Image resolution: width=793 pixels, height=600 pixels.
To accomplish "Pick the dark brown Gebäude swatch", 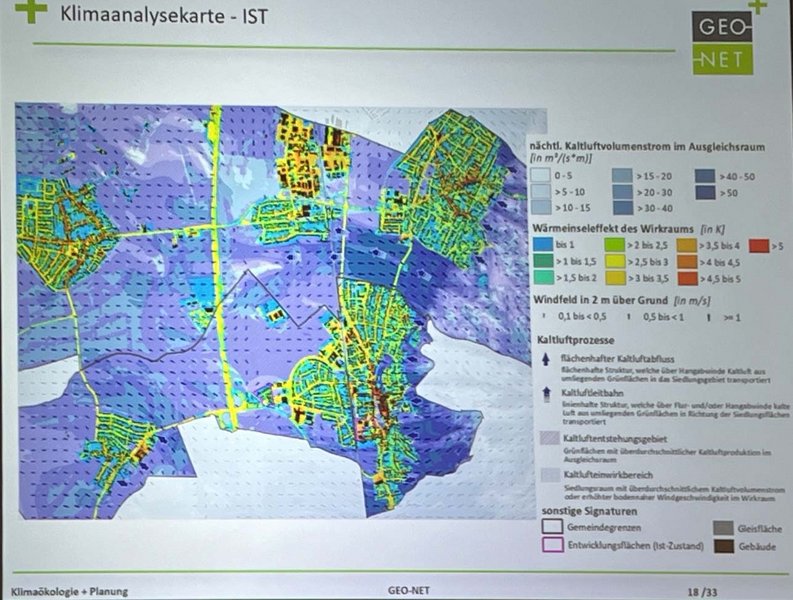I will 724,546.
